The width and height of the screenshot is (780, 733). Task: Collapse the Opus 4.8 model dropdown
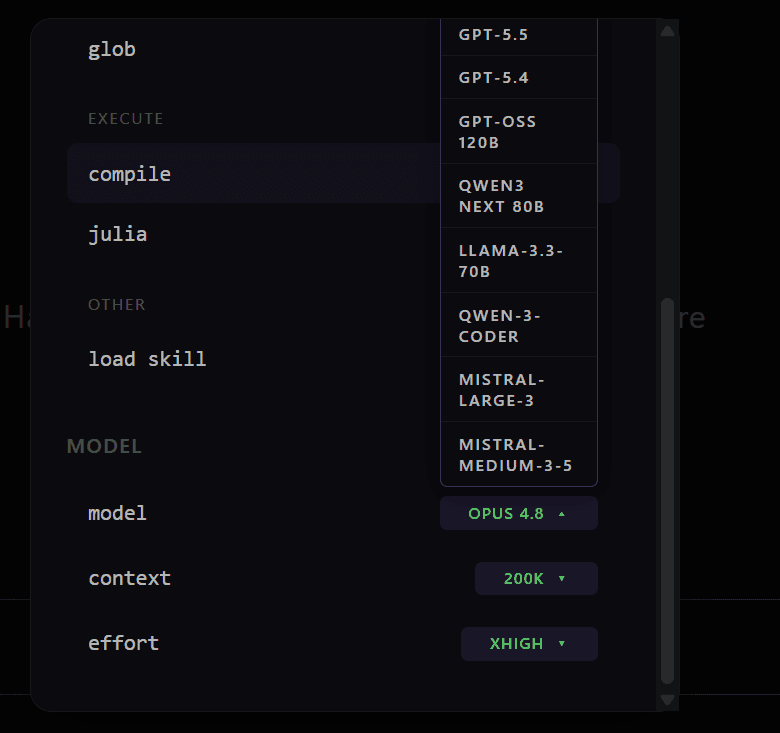coord(519,513)
